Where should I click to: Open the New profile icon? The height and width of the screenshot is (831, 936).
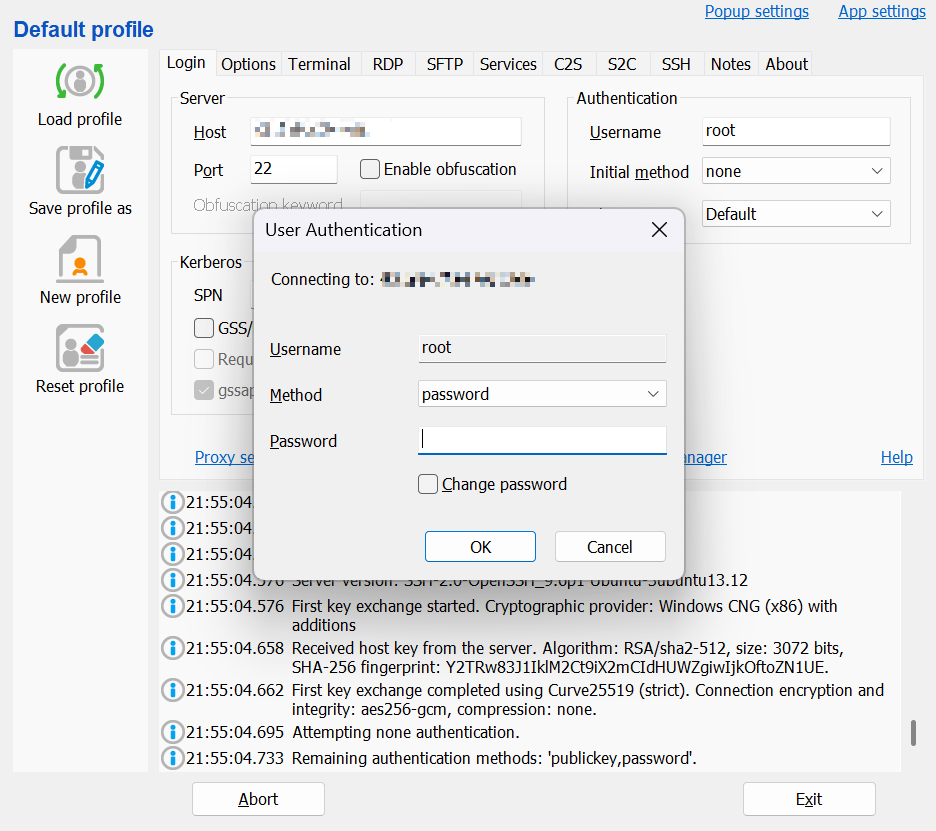80,258
